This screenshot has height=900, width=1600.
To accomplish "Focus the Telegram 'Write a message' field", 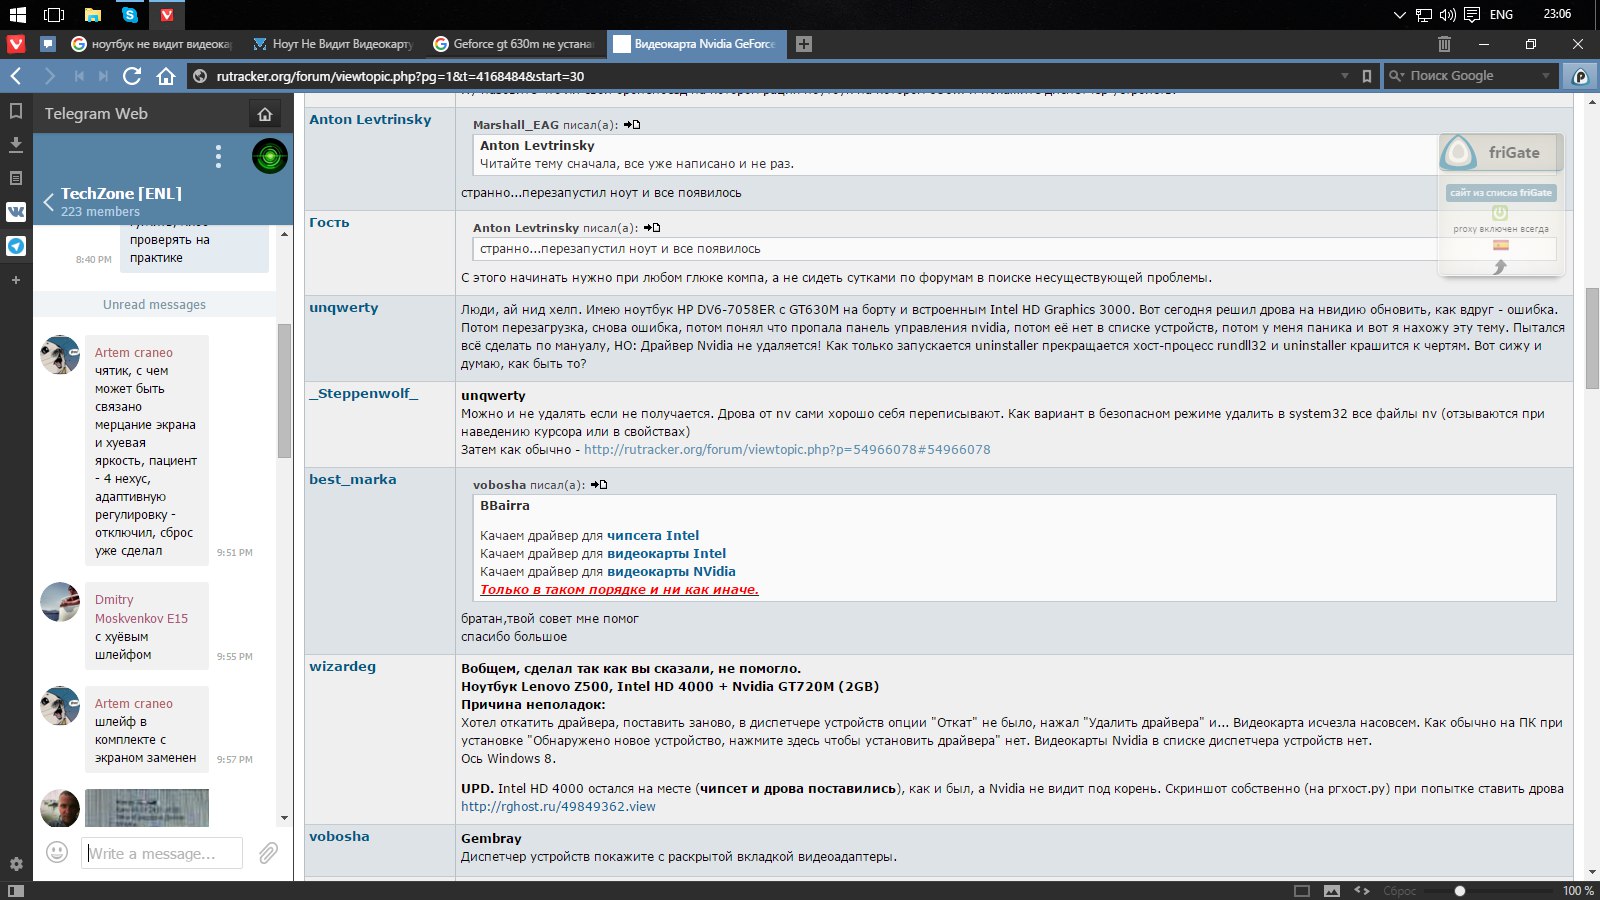I will coord(162,853).
